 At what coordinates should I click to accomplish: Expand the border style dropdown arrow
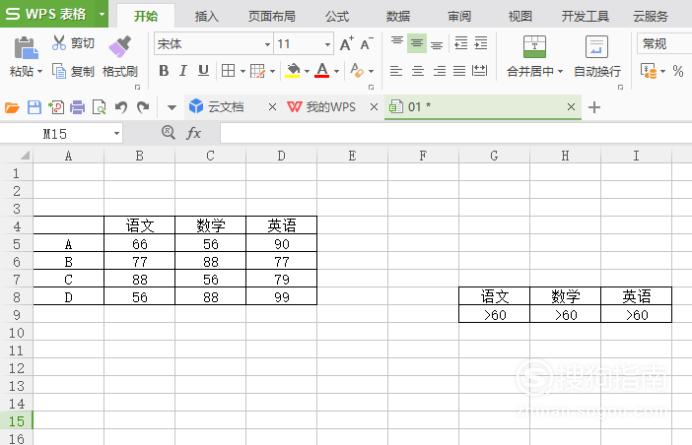tap(242, 71)
